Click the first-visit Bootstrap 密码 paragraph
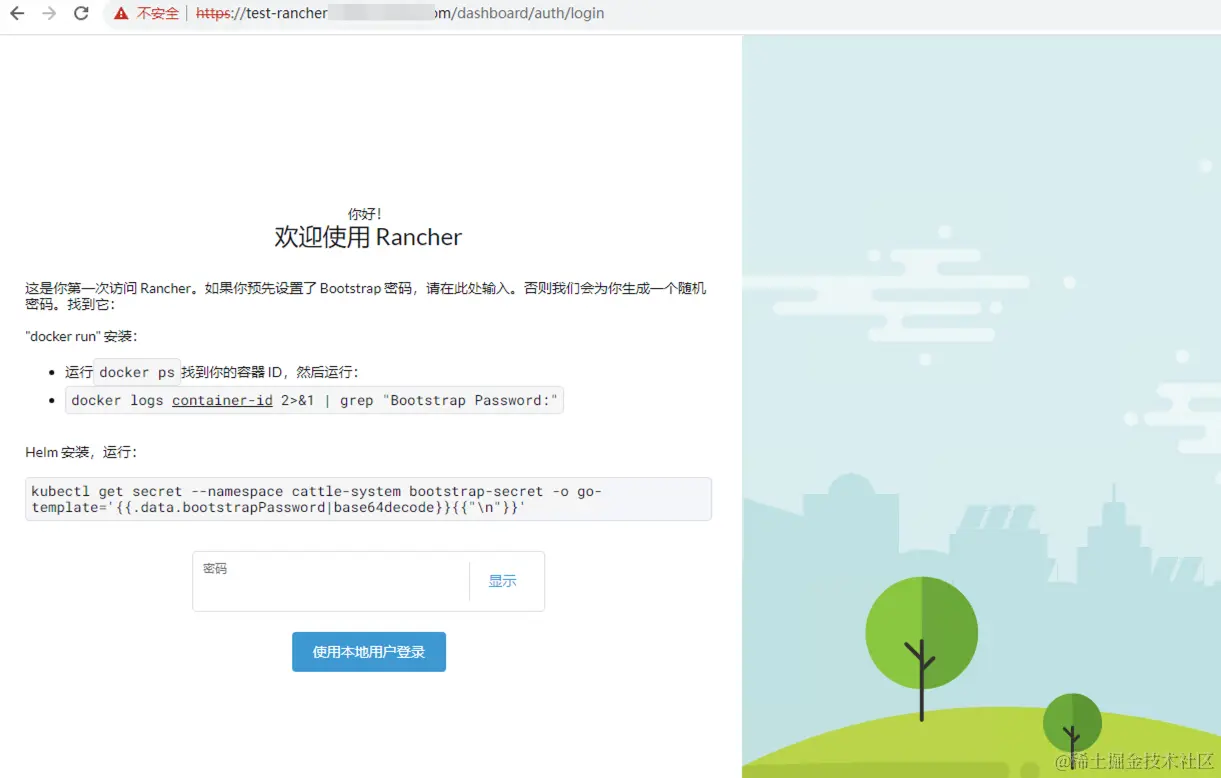 pos(366,296)
